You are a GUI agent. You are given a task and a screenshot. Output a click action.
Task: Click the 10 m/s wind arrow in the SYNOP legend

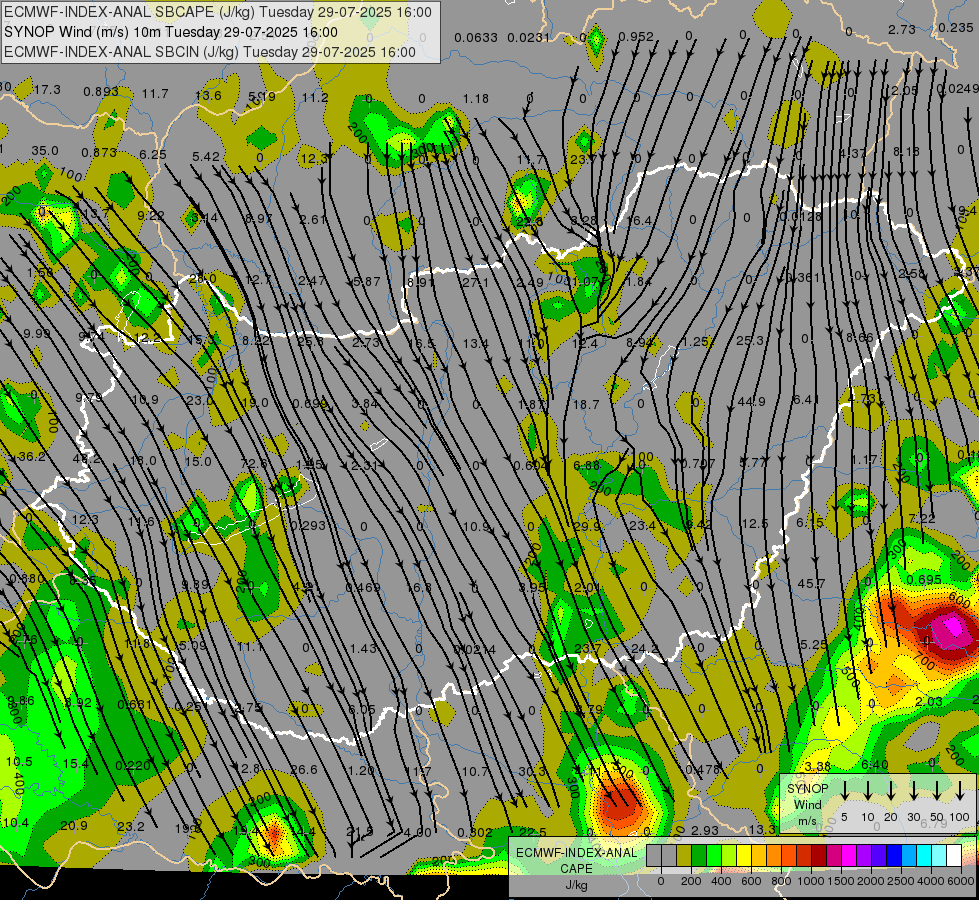pyautogui.click(x=868, y=791)
